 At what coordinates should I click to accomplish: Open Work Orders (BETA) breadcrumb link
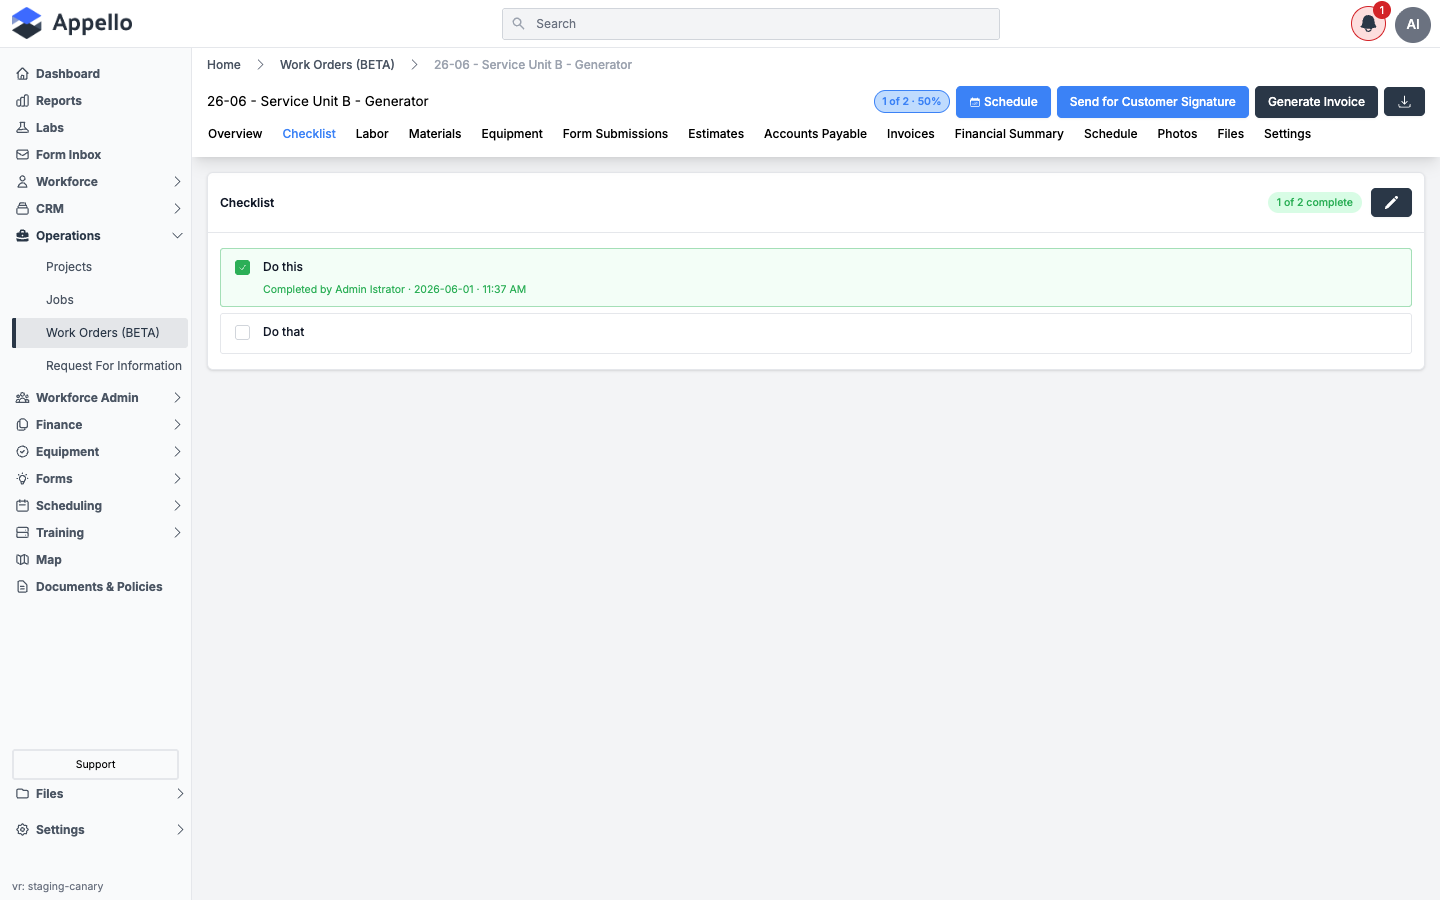click(x=337, y=65)
